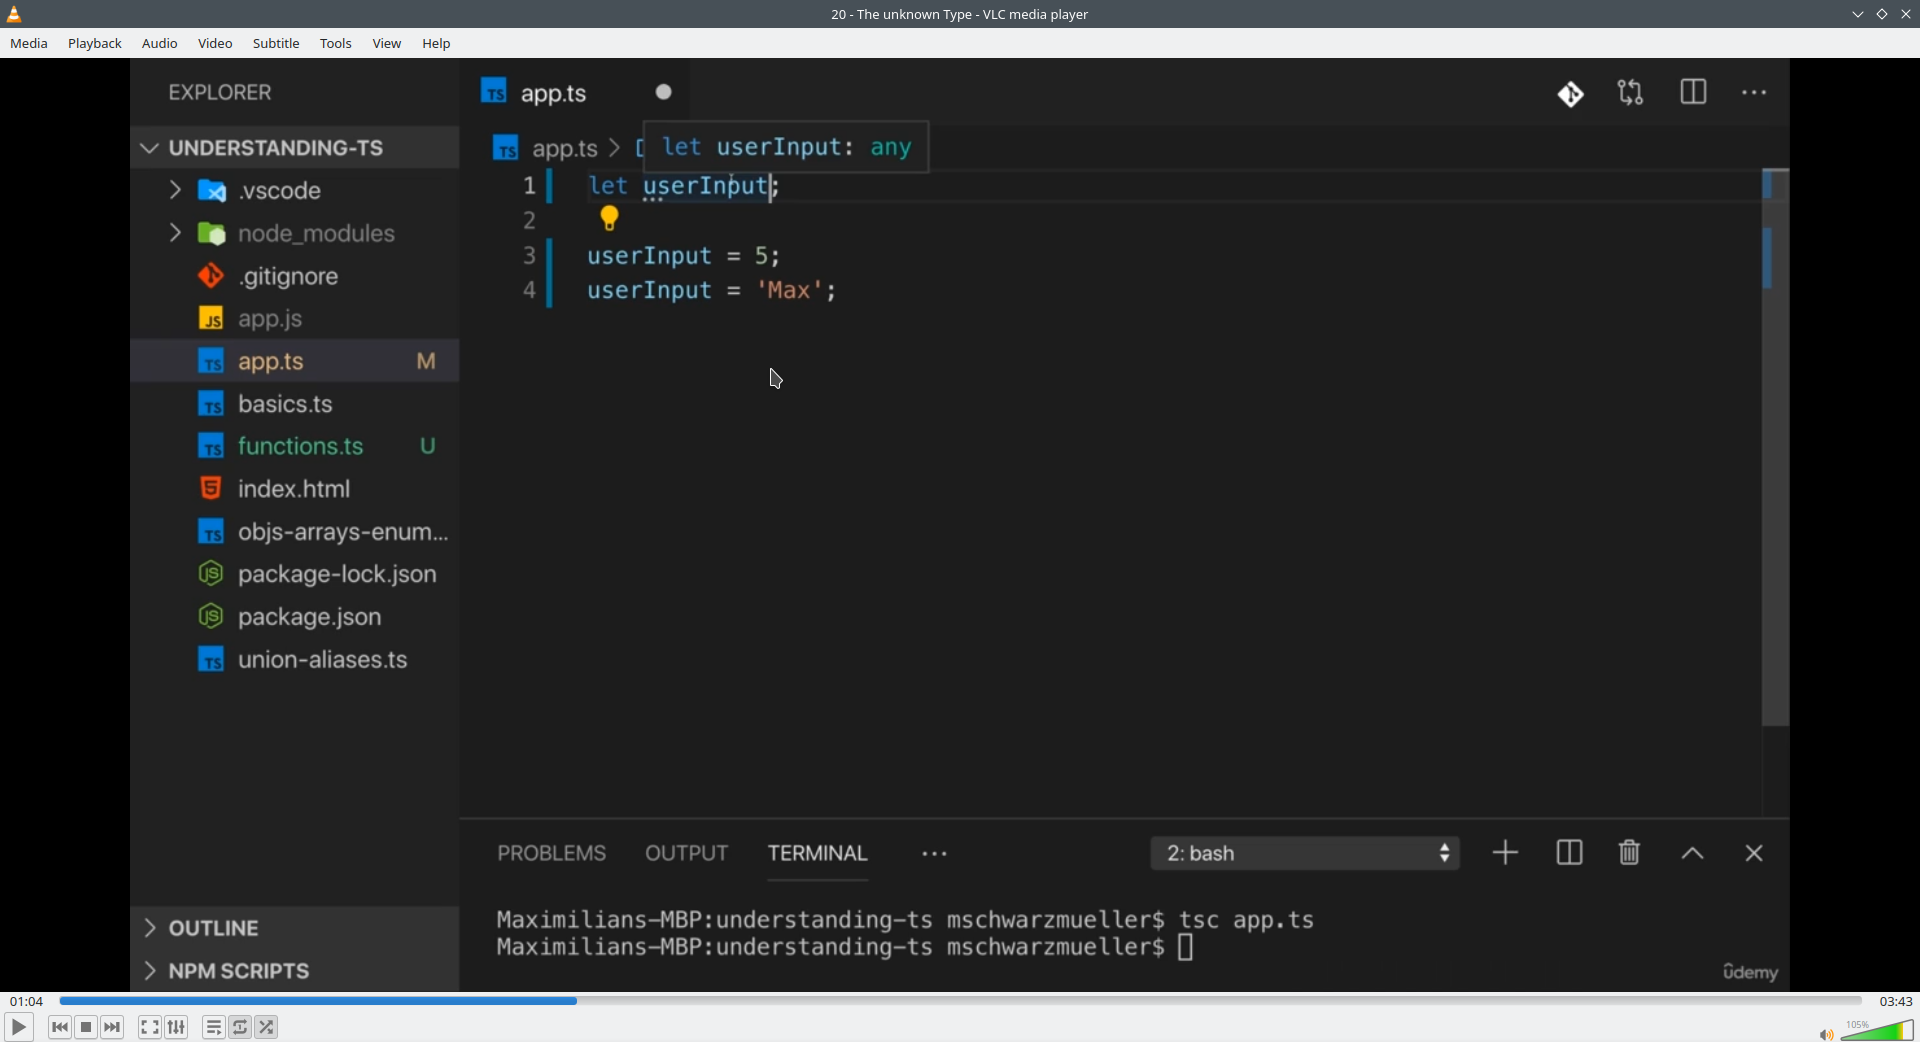Expand the NPM SCRIPTS section
The image size is (1920, 1042).
click(x=294, y=970)
